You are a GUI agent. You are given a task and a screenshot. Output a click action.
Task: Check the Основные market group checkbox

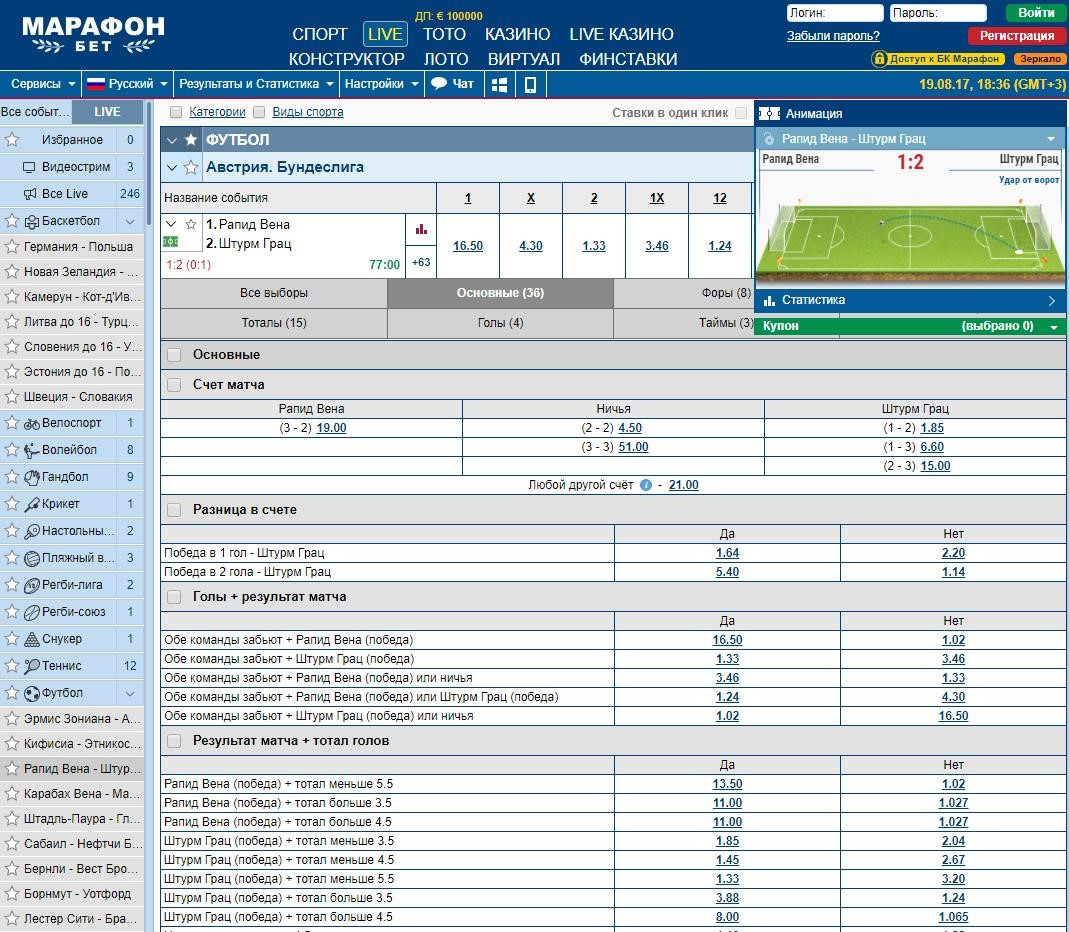[x=175, y=355]
